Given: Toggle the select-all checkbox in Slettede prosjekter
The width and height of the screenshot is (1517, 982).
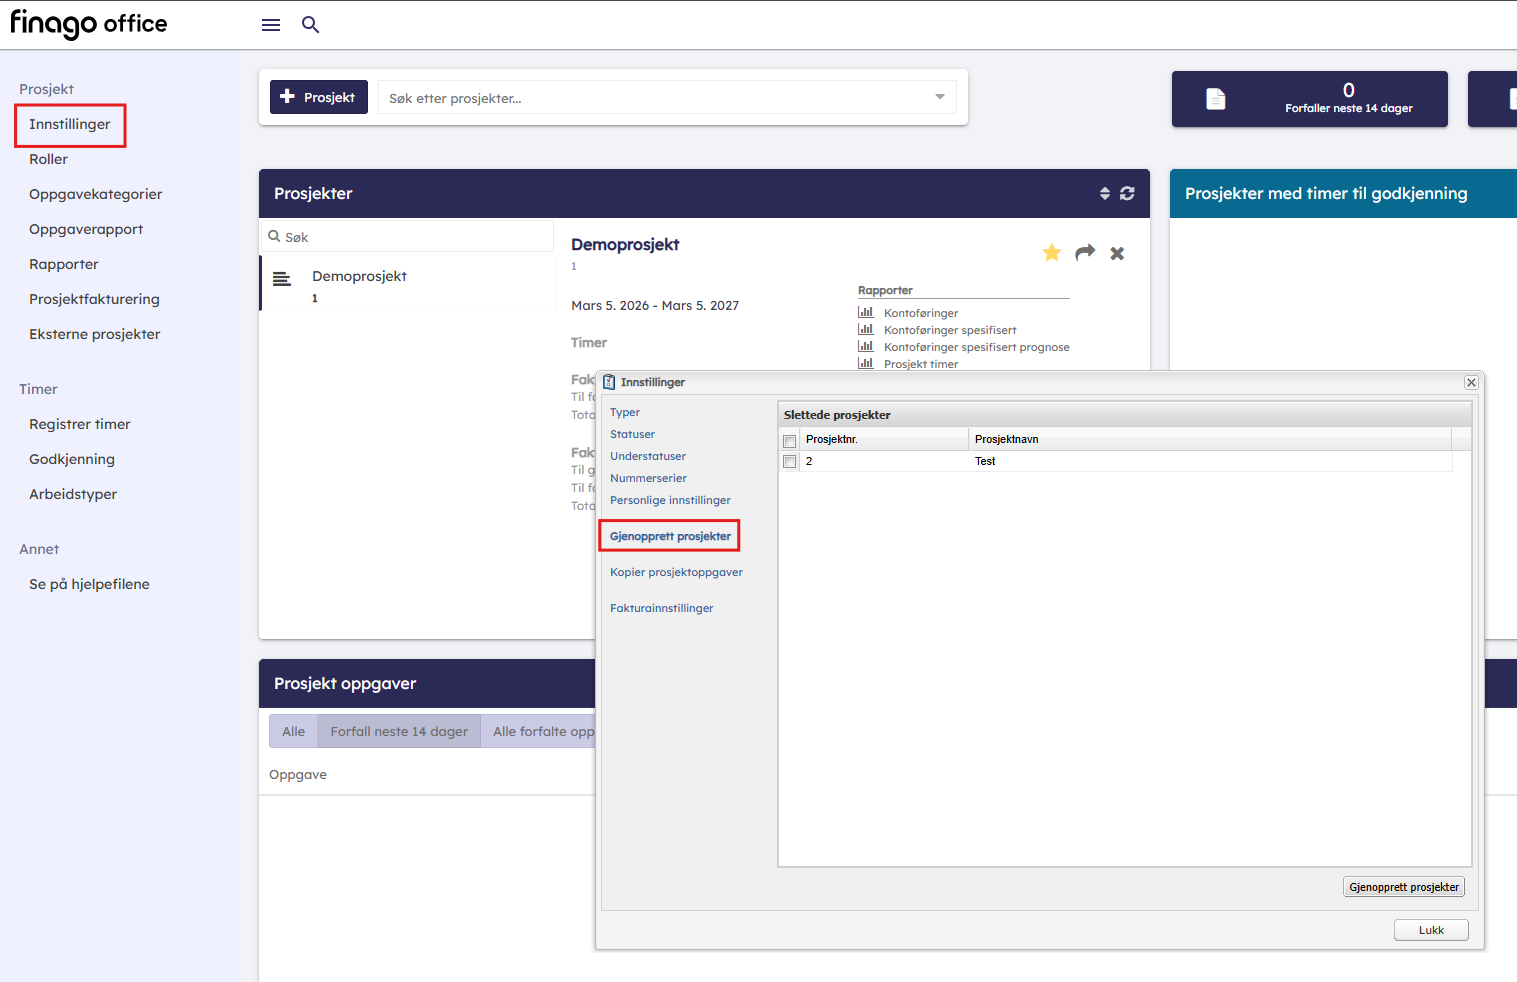Looking at the screenshot, I should click(790, 441).
